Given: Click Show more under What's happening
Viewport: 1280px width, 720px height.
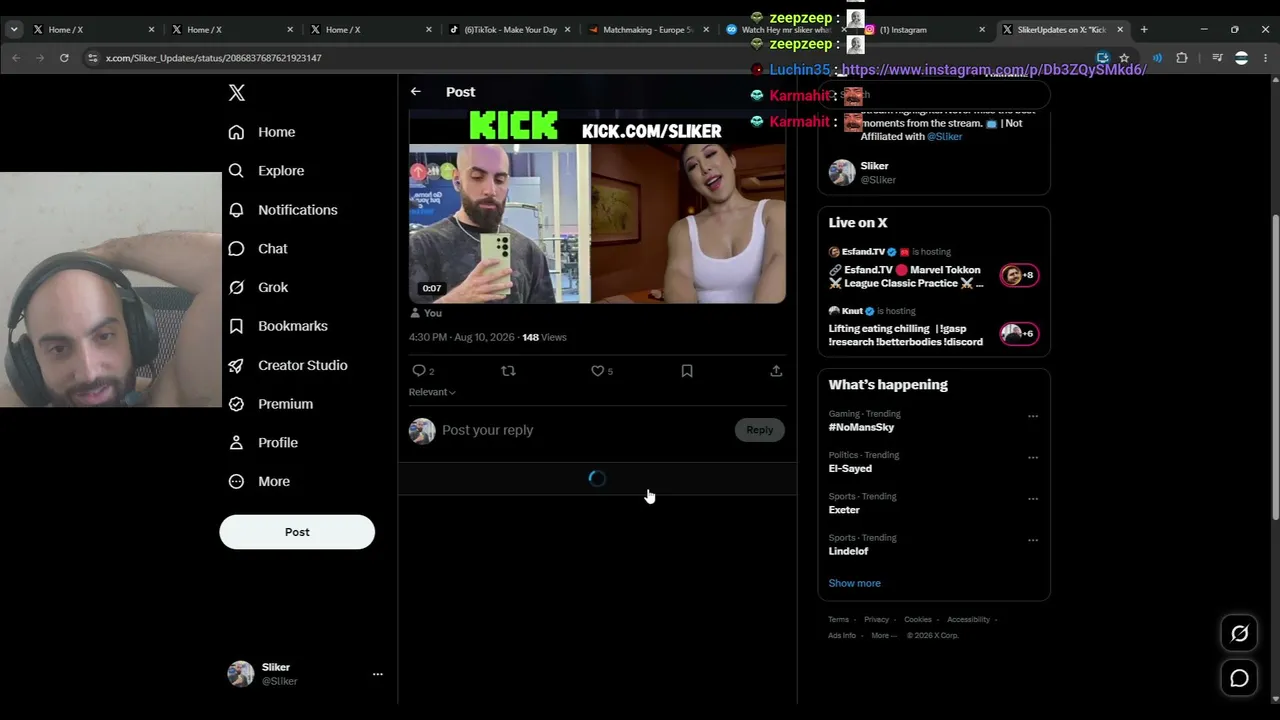Looking at the screenshot, I should pos(854,583).
